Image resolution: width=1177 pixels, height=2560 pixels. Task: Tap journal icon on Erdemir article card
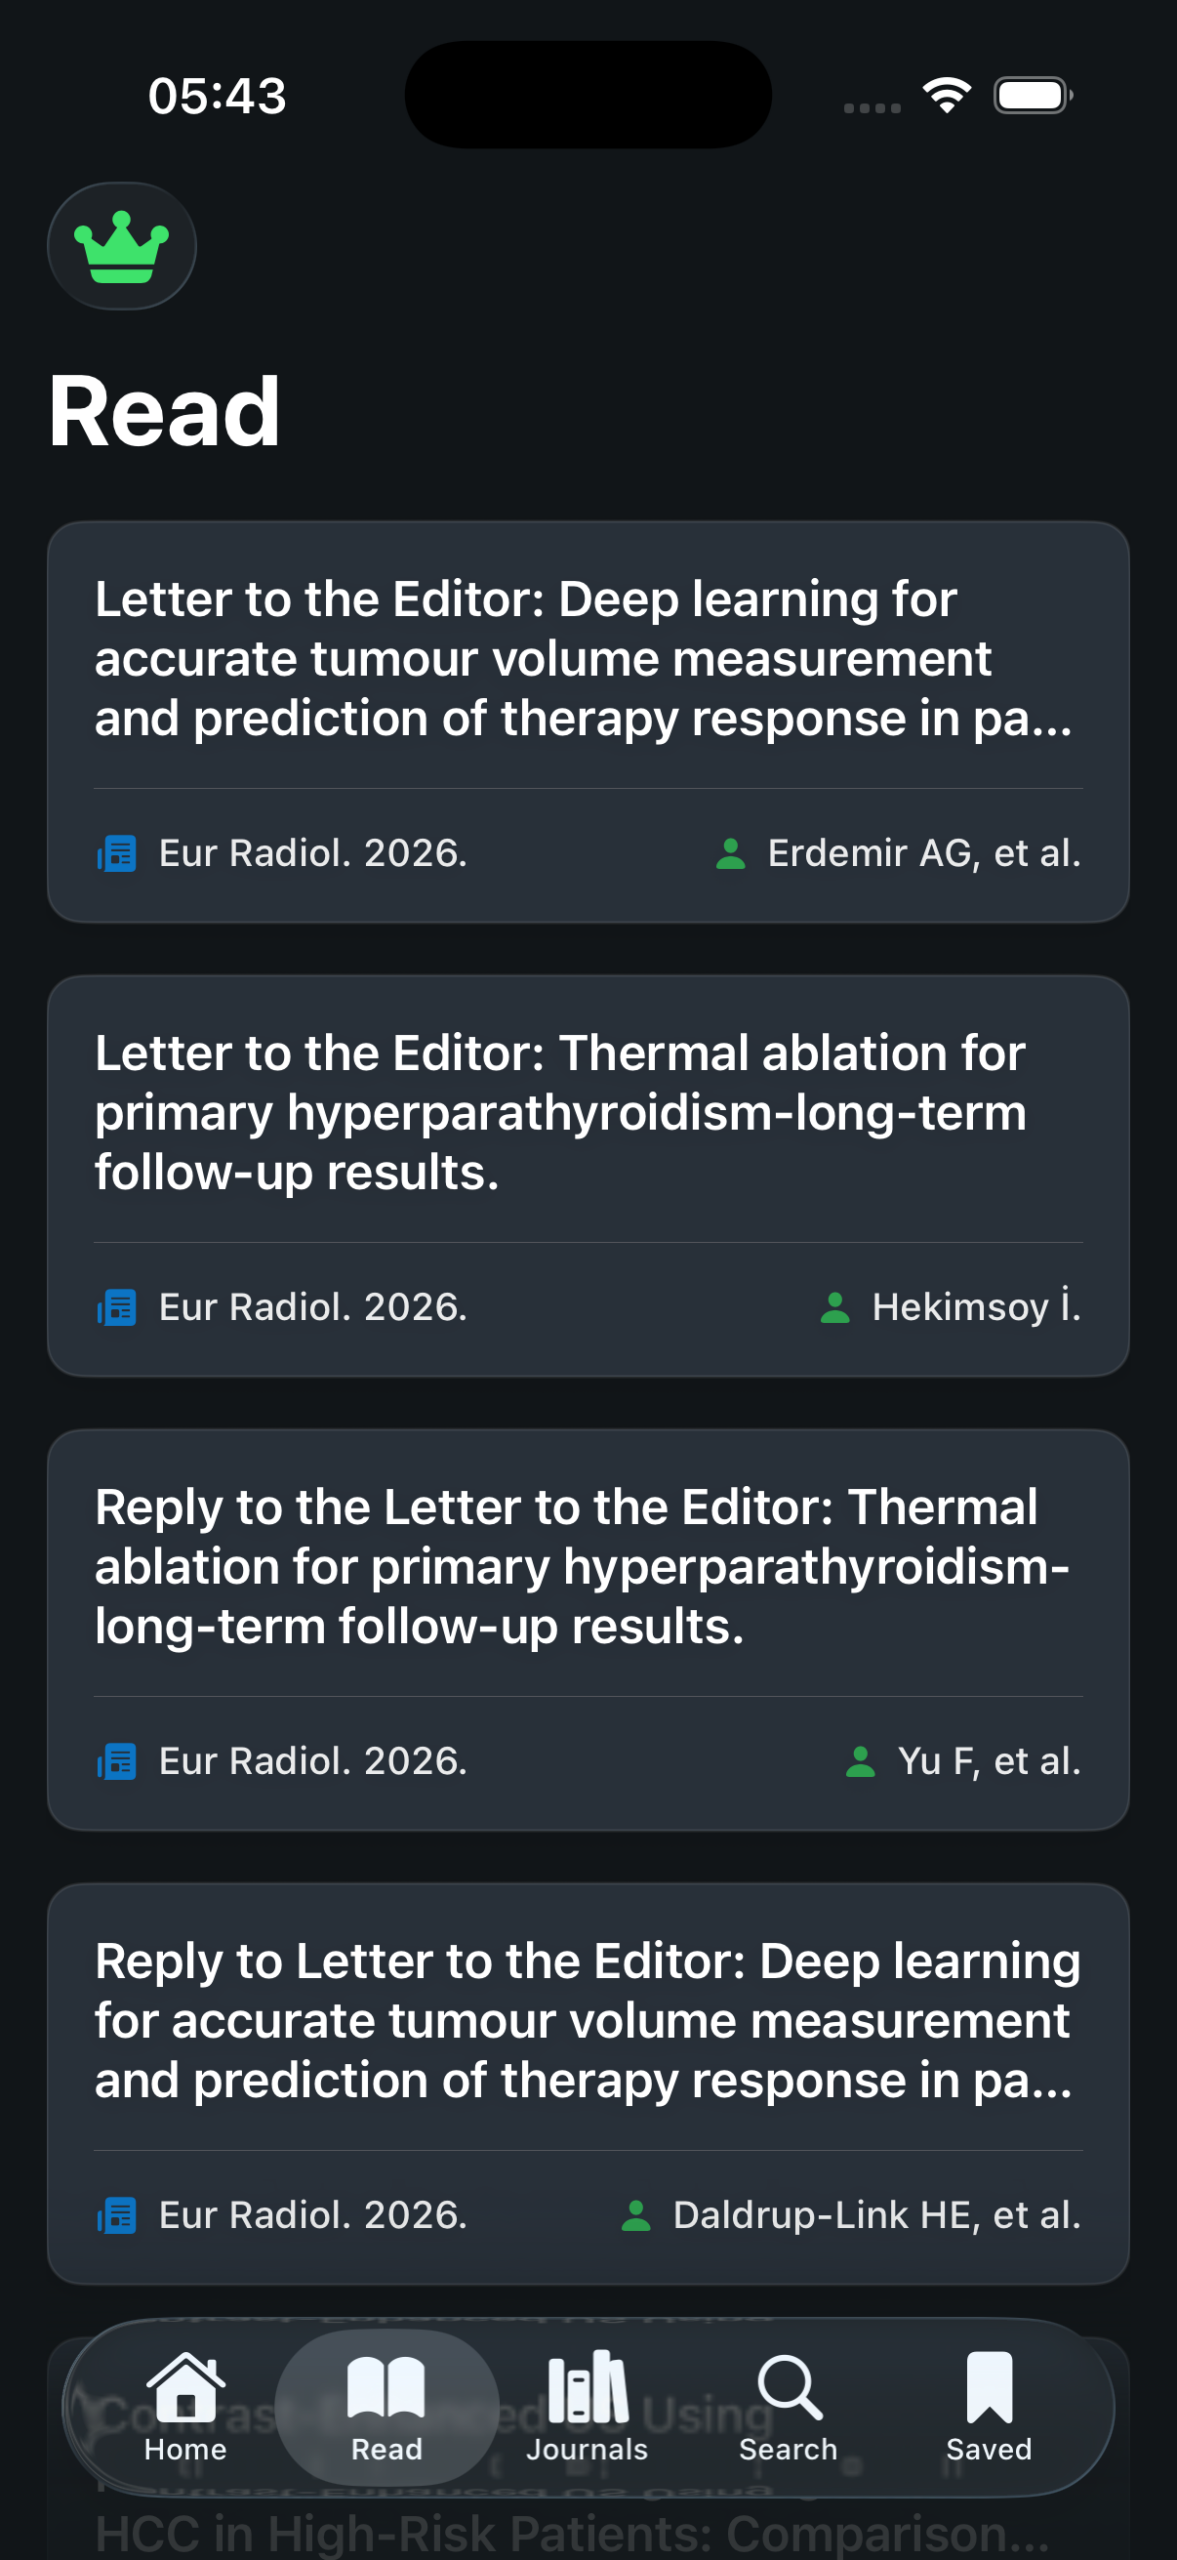[117, 854]
